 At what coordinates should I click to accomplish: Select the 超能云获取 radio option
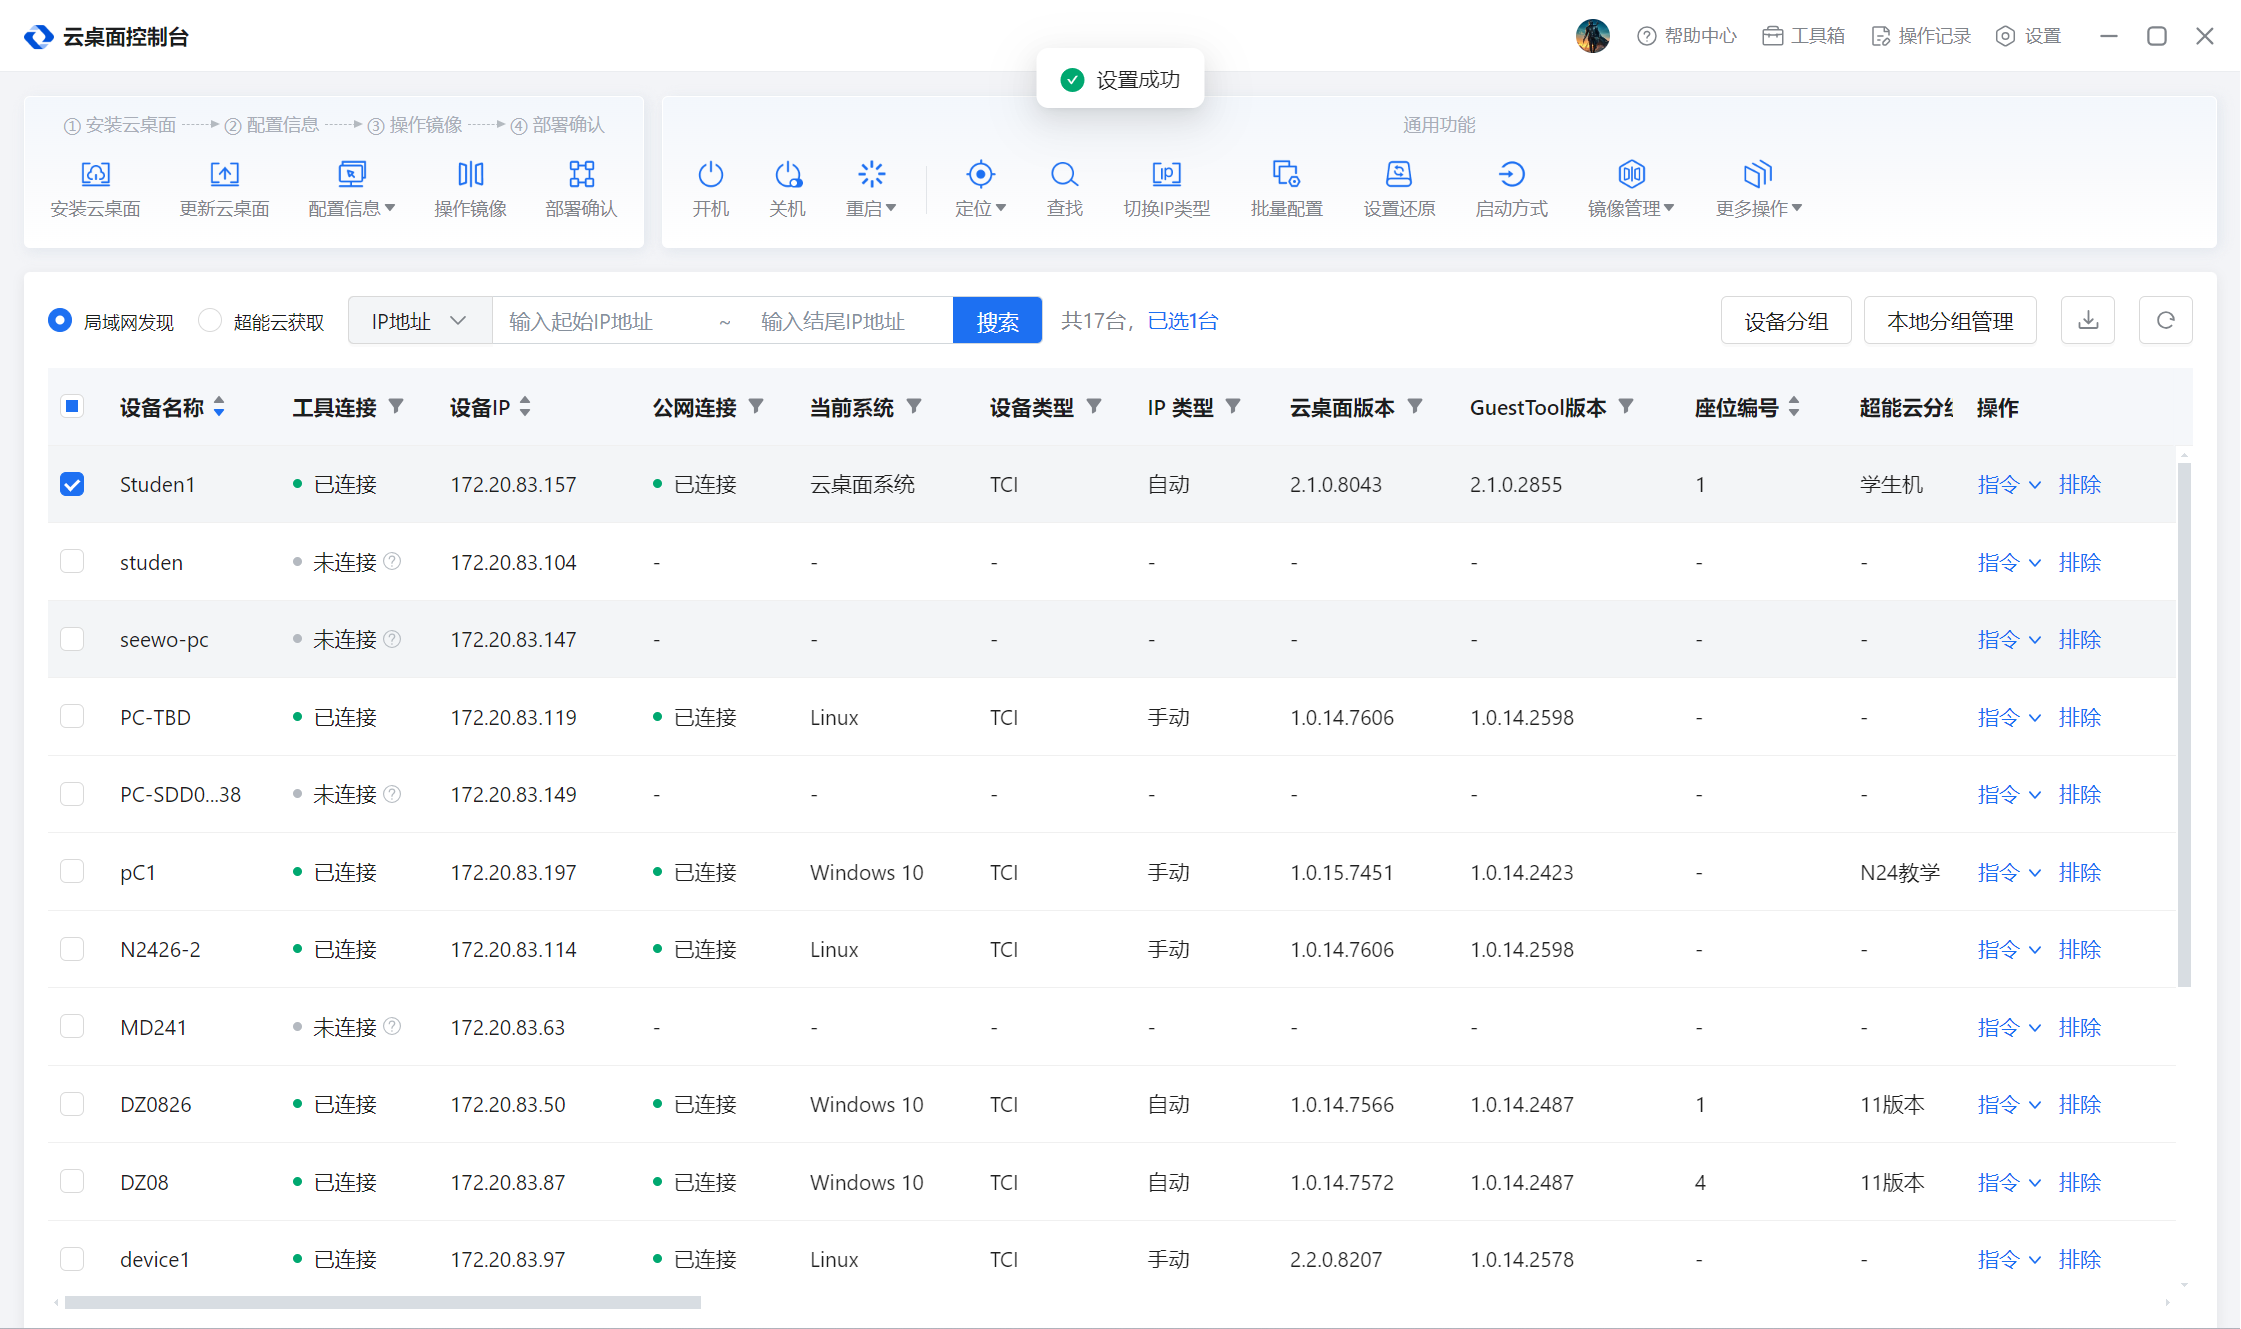coord(210,321)
